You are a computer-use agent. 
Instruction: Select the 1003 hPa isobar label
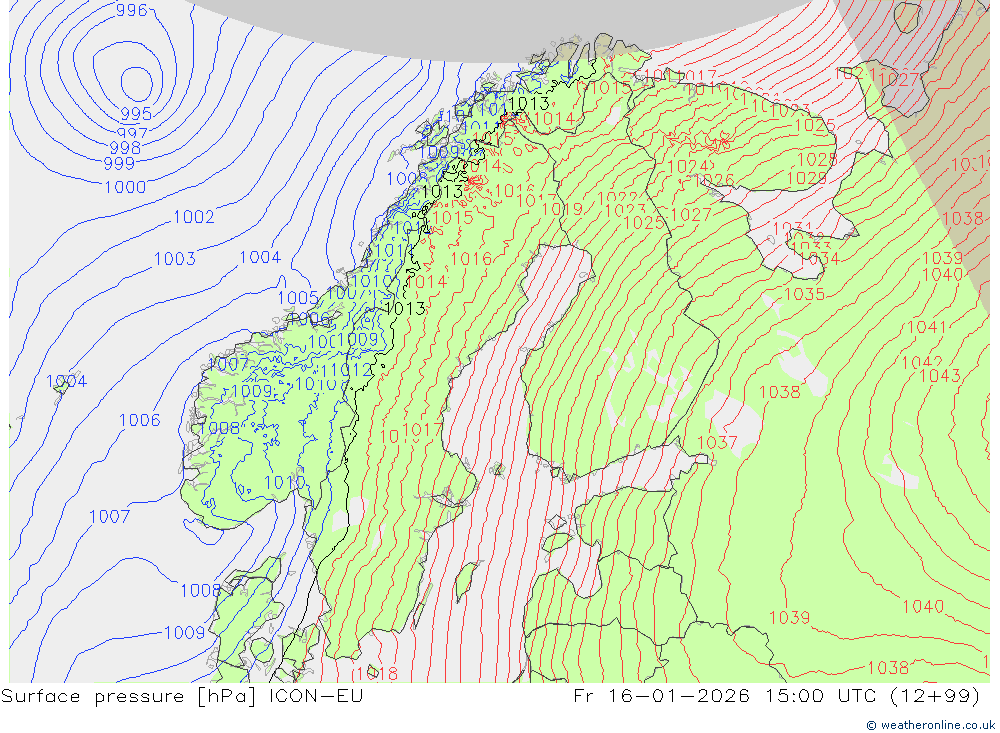(x=175, y=258)
